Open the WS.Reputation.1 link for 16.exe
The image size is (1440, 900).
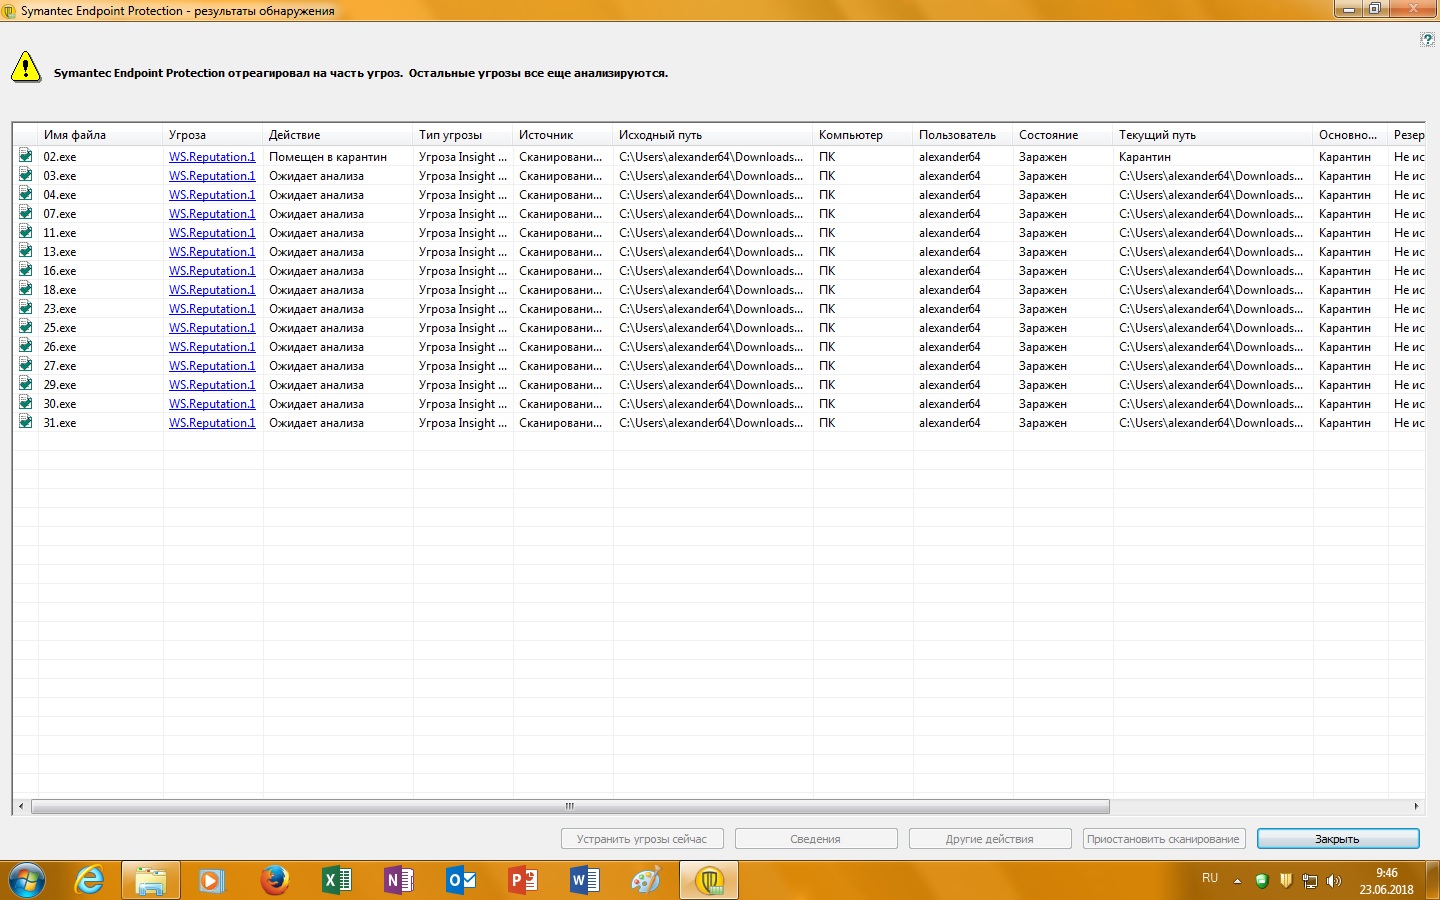pos(212,271)
